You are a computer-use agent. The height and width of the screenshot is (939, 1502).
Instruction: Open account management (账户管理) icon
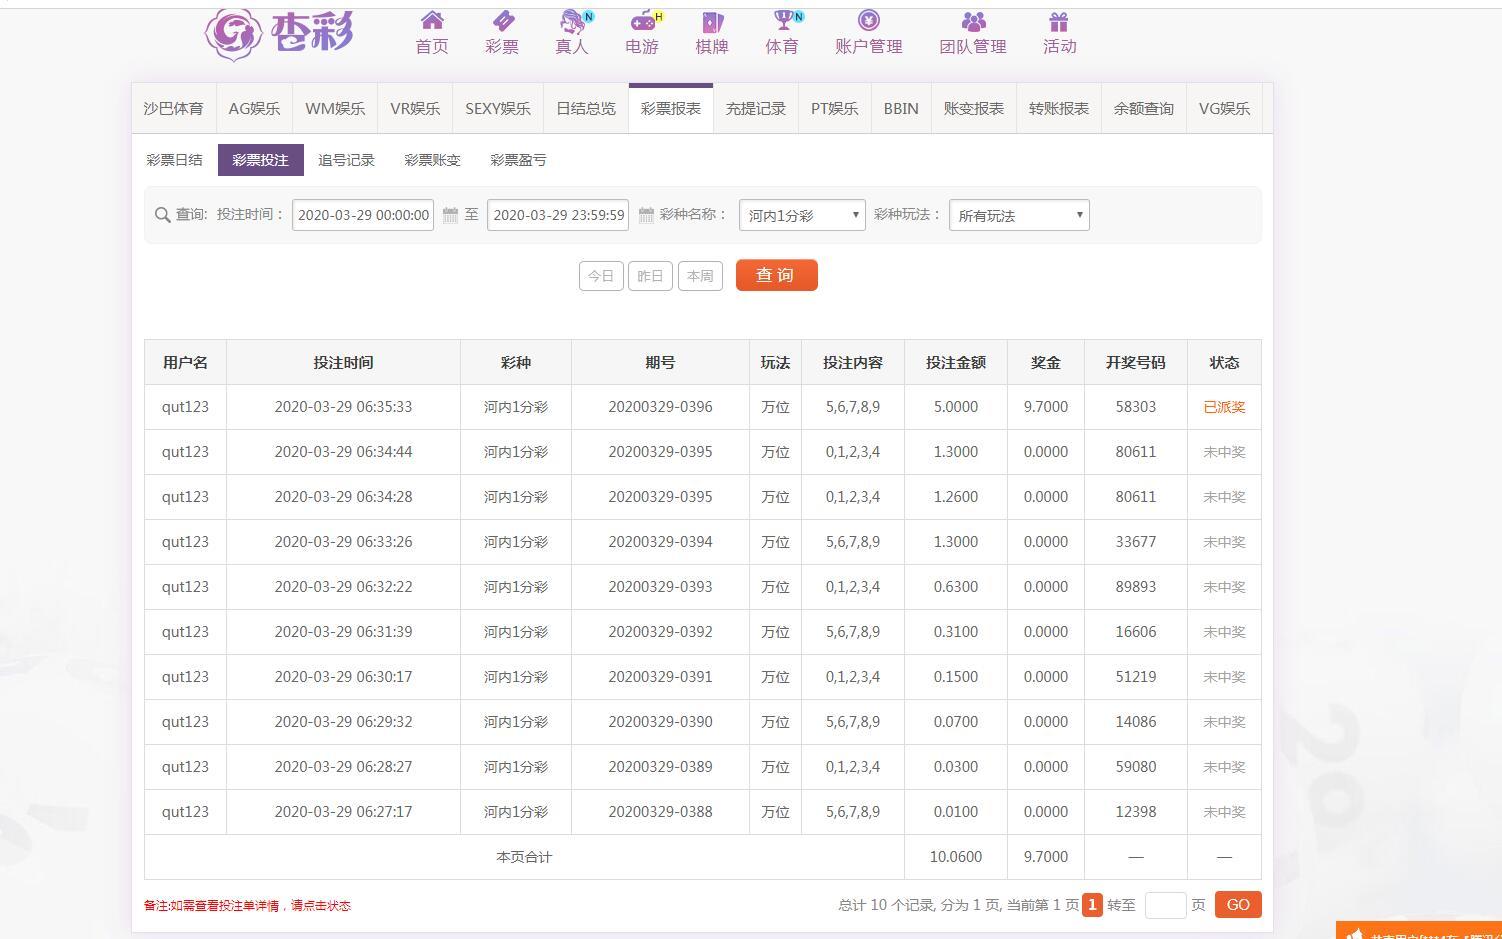(869, 21)
